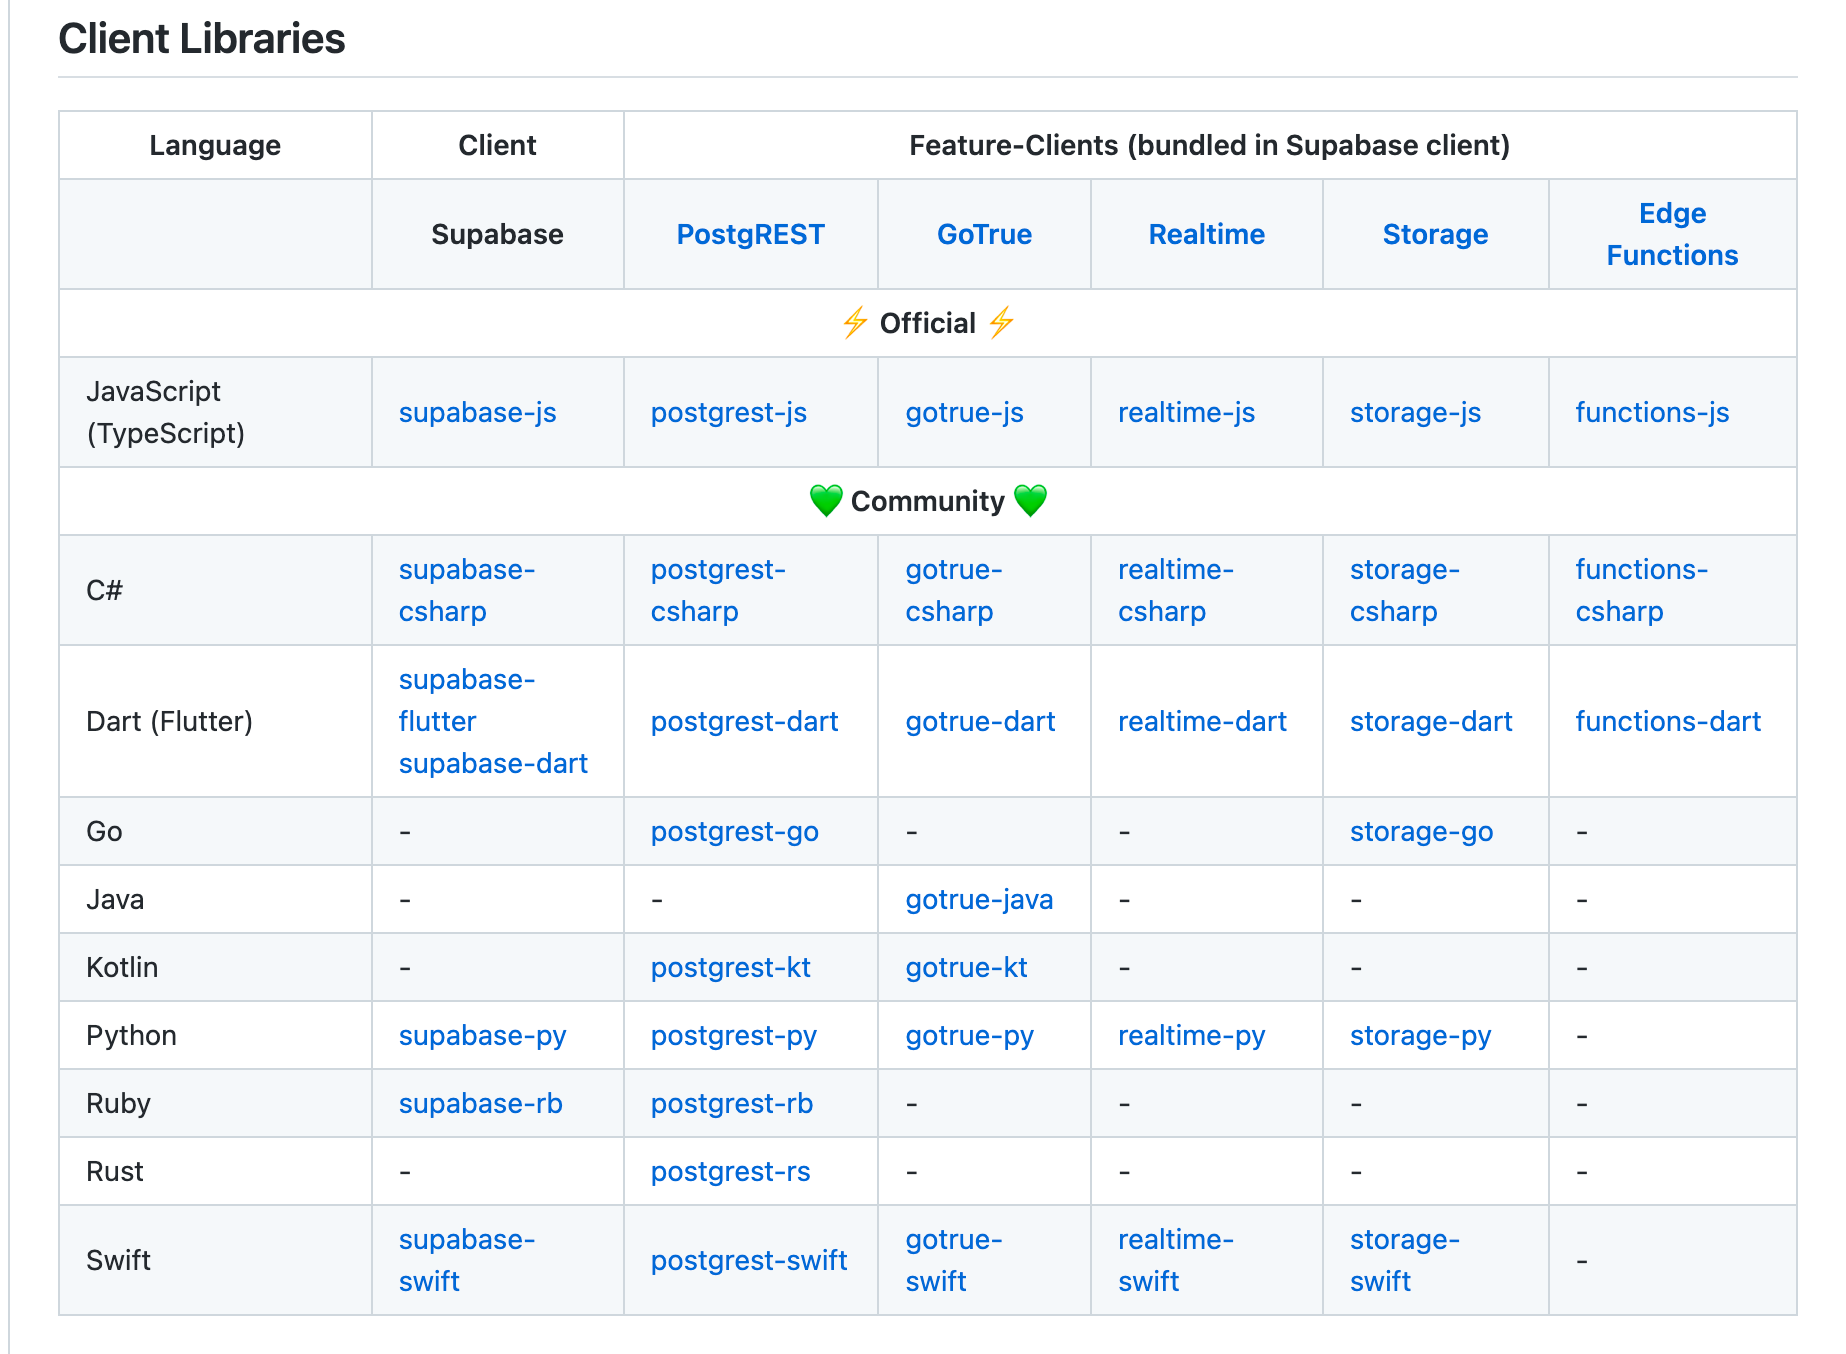Open the supabase-py Python client link
Image resolution: width=1846 pixels, height=1354 pixels.
pos(483,1035)
